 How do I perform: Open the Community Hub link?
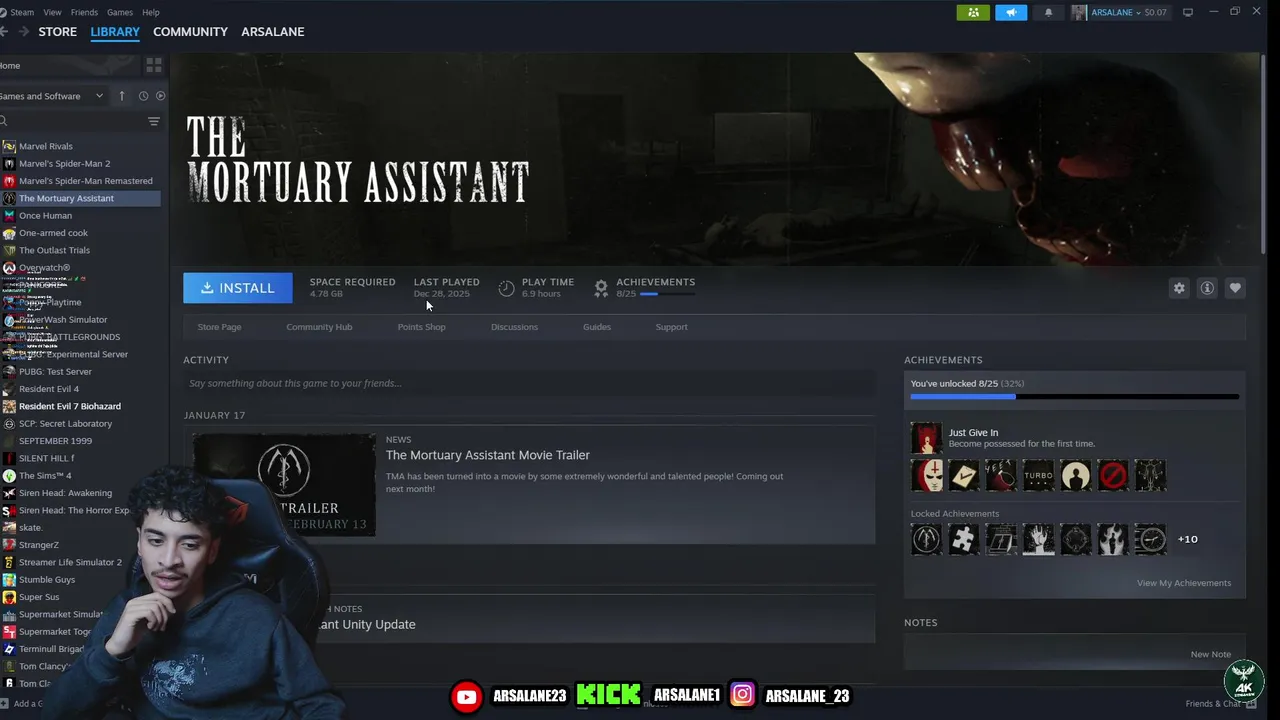pos(319,327)
